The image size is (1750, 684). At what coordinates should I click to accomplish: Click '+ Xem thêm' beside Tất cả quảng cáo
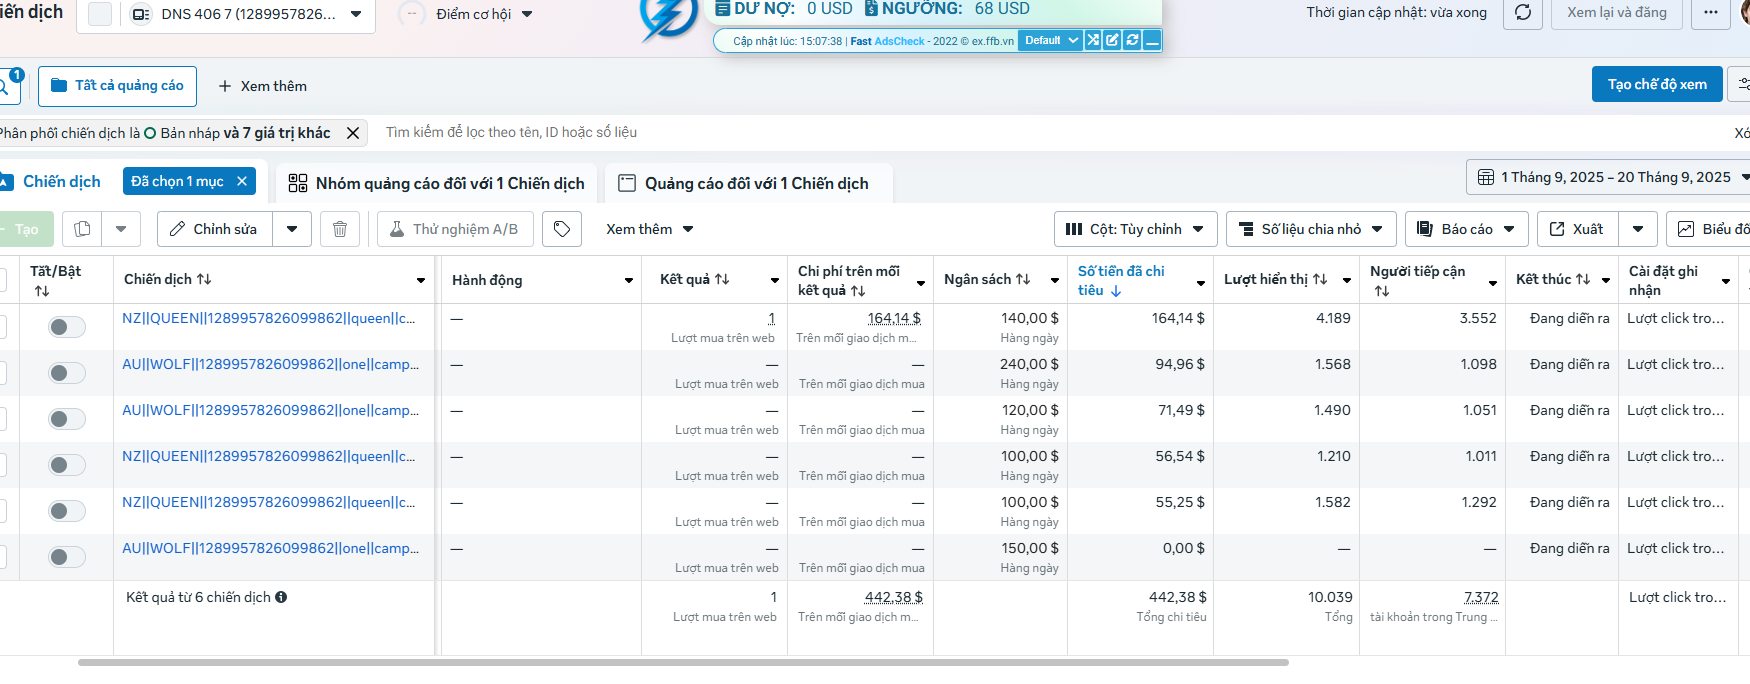click(x=263, y=86)
